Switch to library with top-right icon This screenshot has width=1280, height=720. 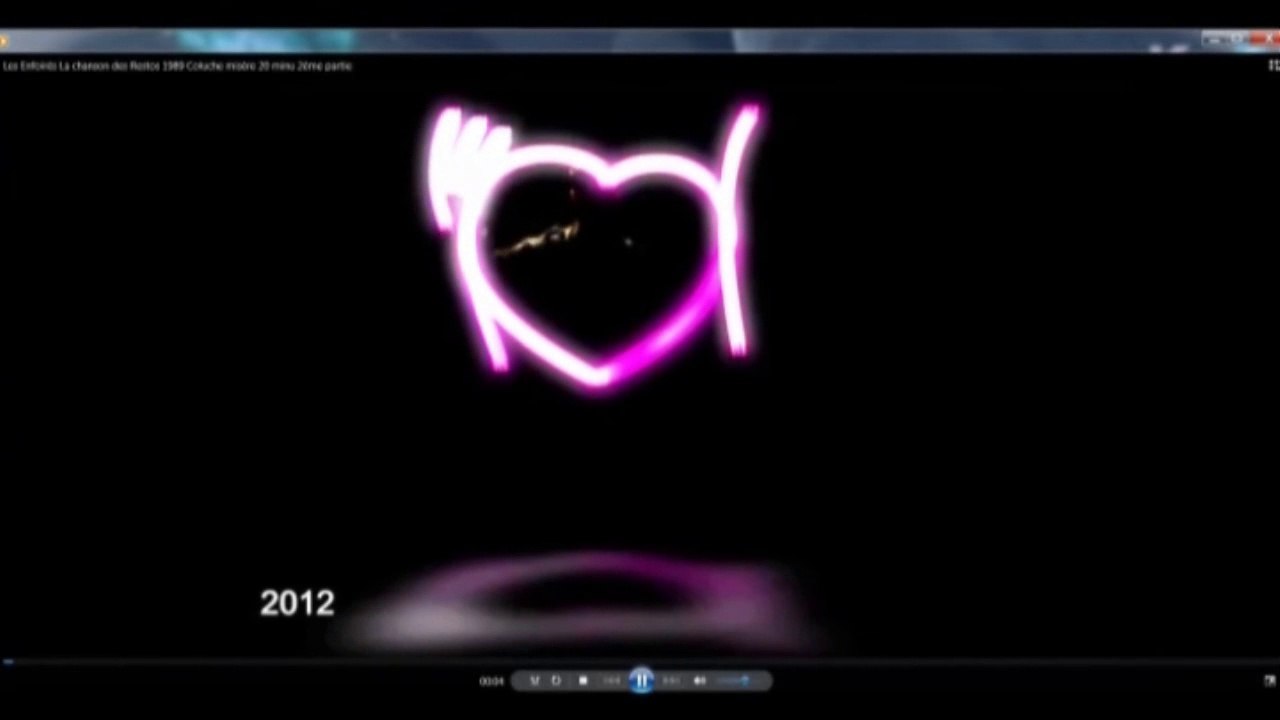(x=1273, y=66)
